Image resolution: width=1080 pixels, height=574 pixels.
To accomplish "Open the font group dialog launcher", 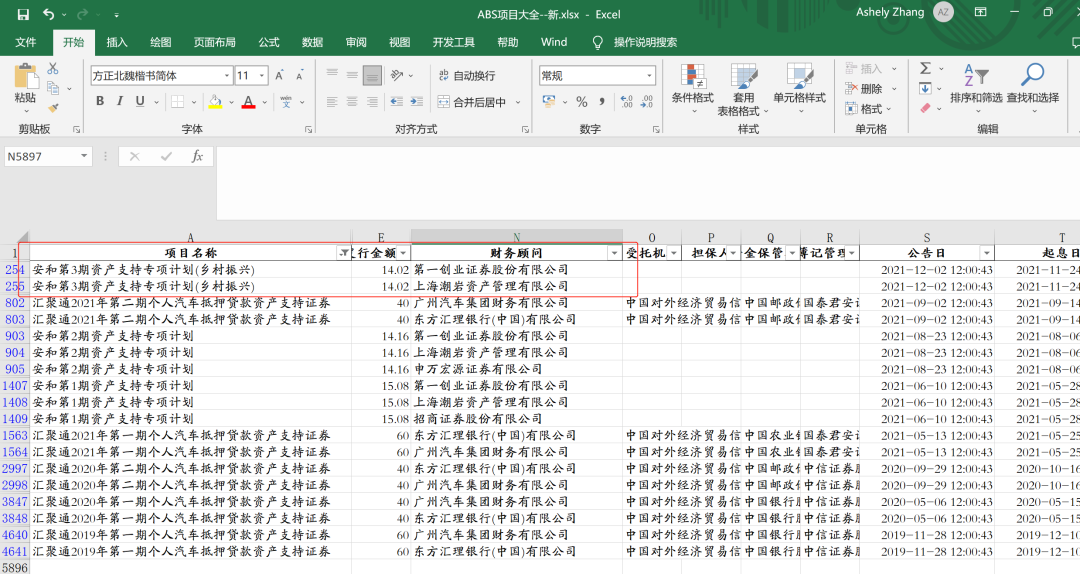I will (309, 129).
